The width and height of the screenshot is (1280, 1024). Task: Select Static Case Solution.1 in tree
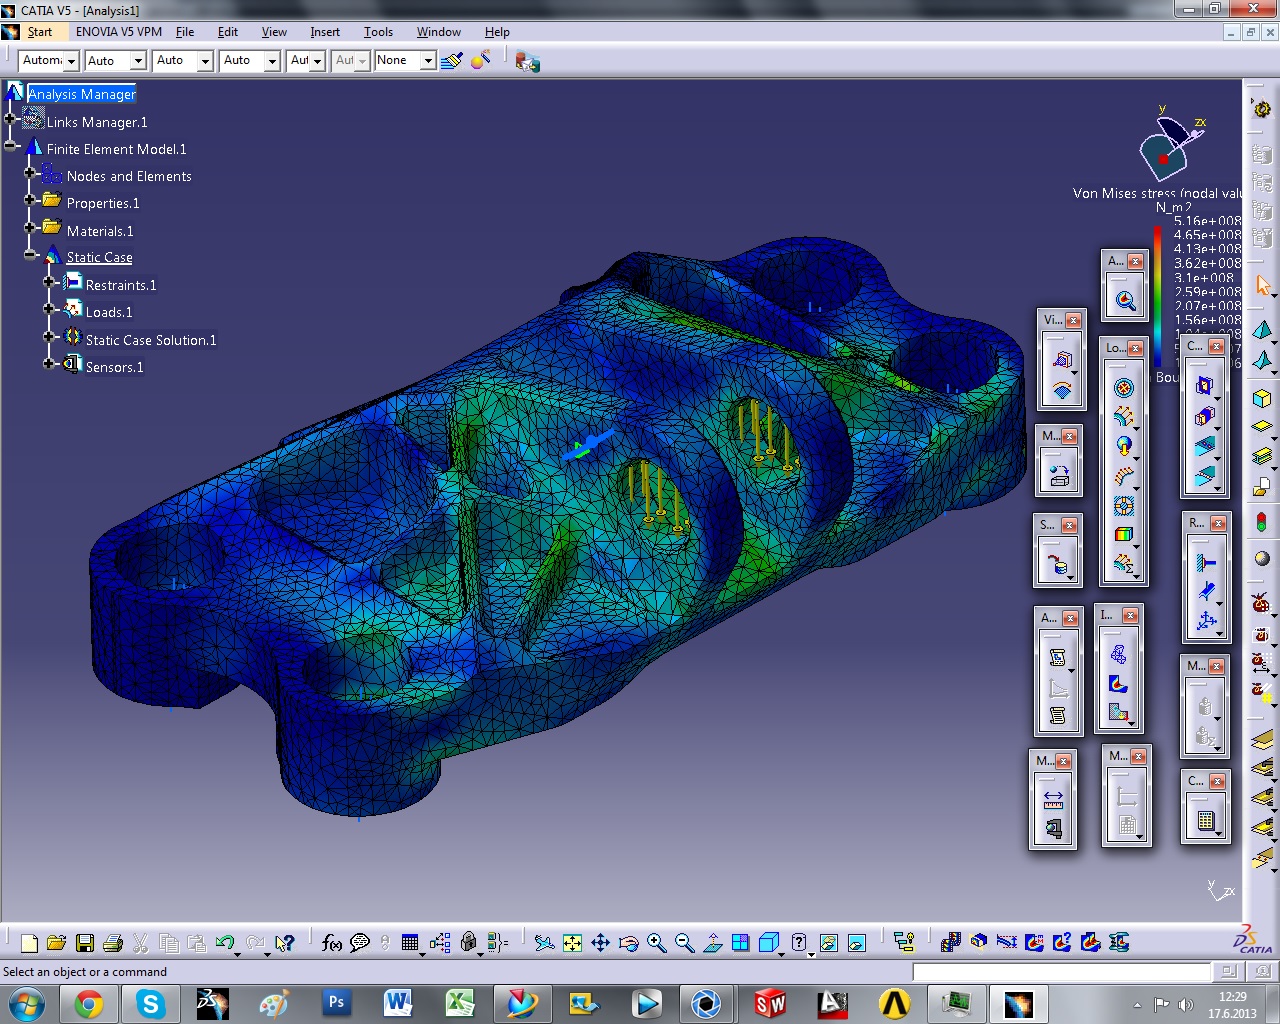[151, 340]
